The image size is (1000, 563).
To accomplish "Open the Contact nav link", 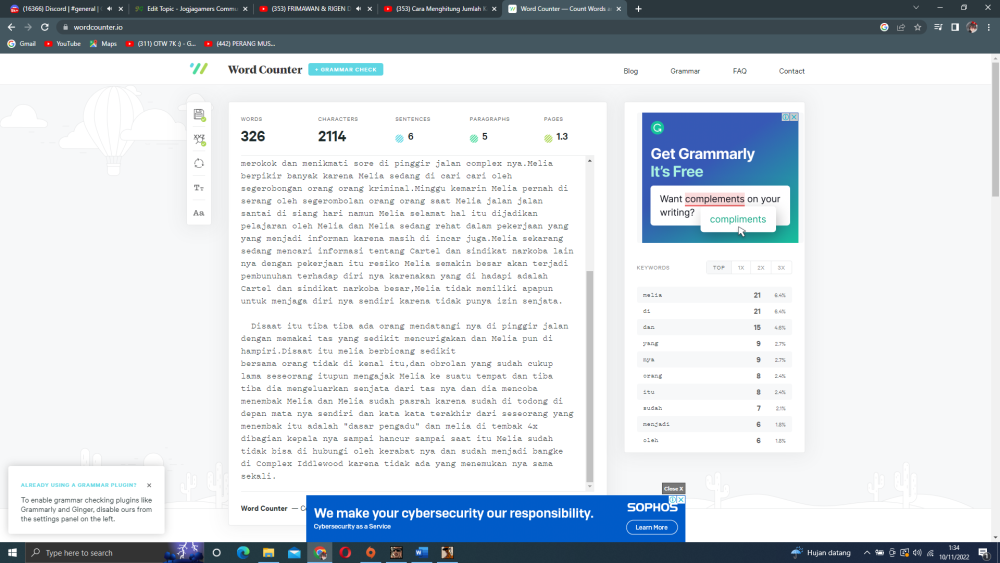I will pyautogui.click(x=791, y=71).
